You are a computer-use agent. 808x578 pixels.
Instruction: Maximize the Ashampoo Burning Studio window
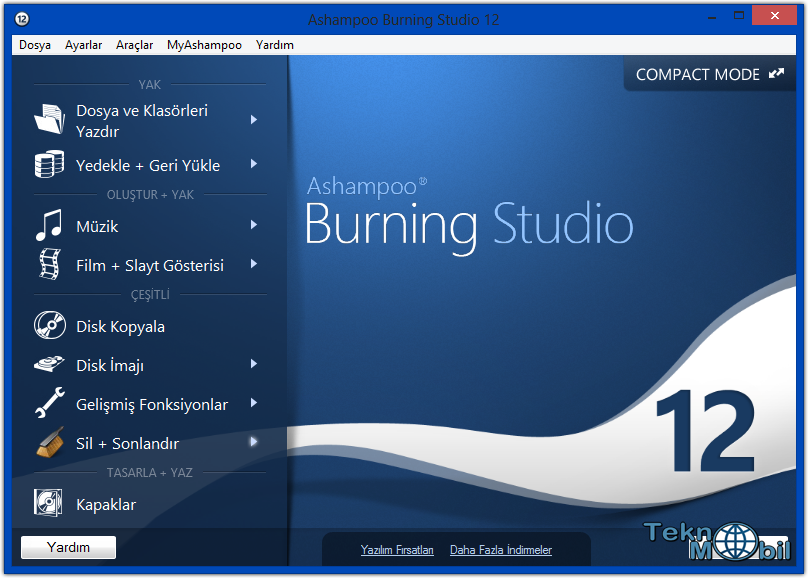[738, 16]
